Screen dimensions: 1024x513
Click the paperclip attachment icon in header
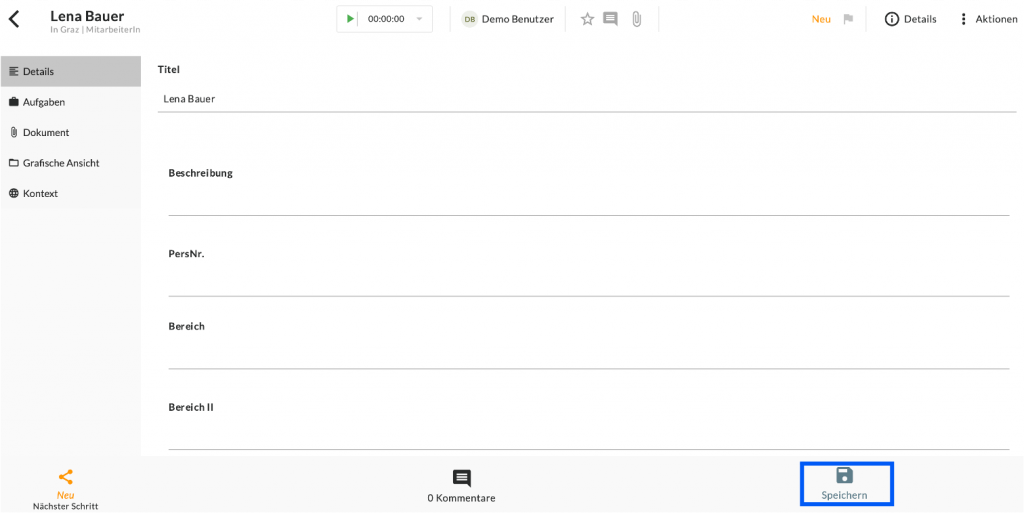click(x=636, y=19)
